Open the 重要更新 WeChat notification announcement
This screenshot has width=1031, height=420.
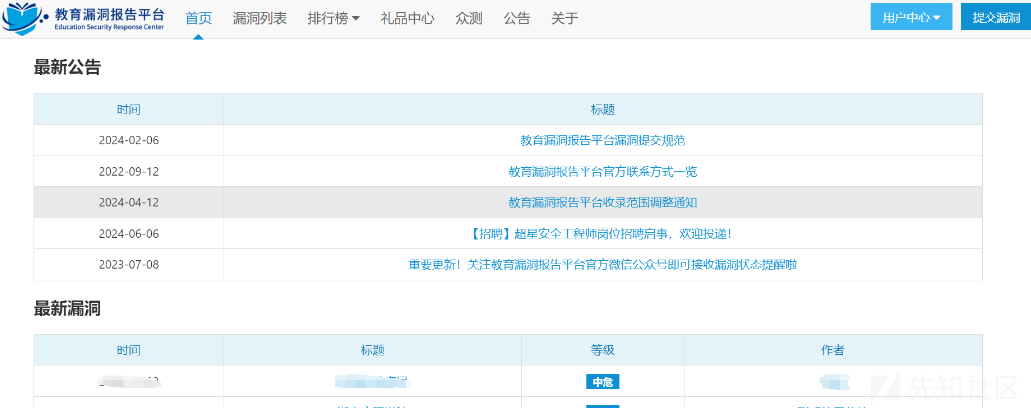click(603, 264)
